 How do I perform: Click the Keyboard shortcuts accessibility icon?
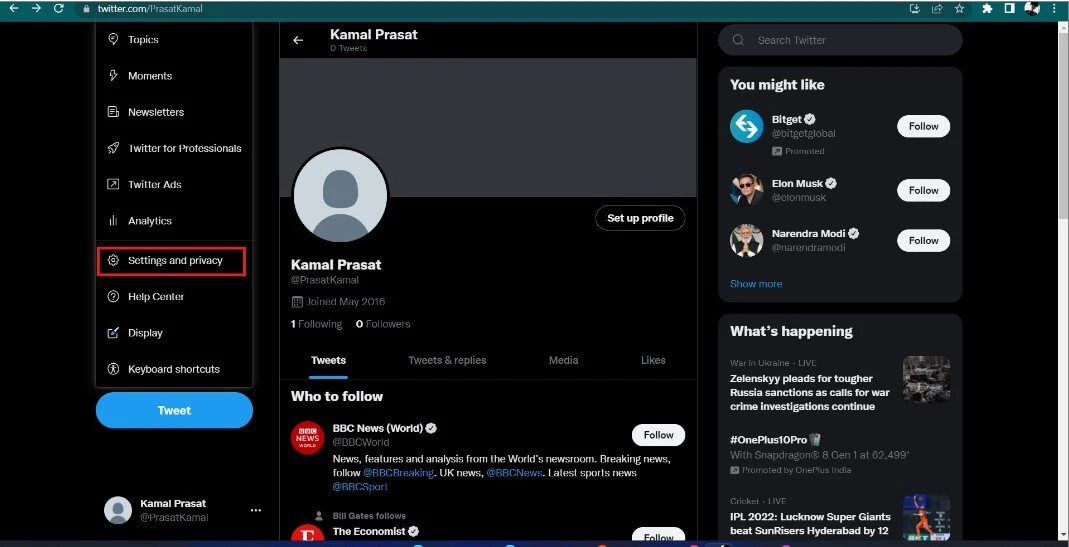coord(113,369)
